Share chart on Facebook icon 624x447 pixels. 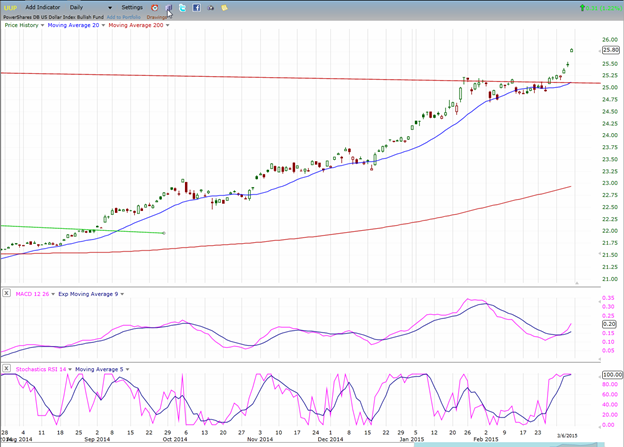tap(197, 7)
